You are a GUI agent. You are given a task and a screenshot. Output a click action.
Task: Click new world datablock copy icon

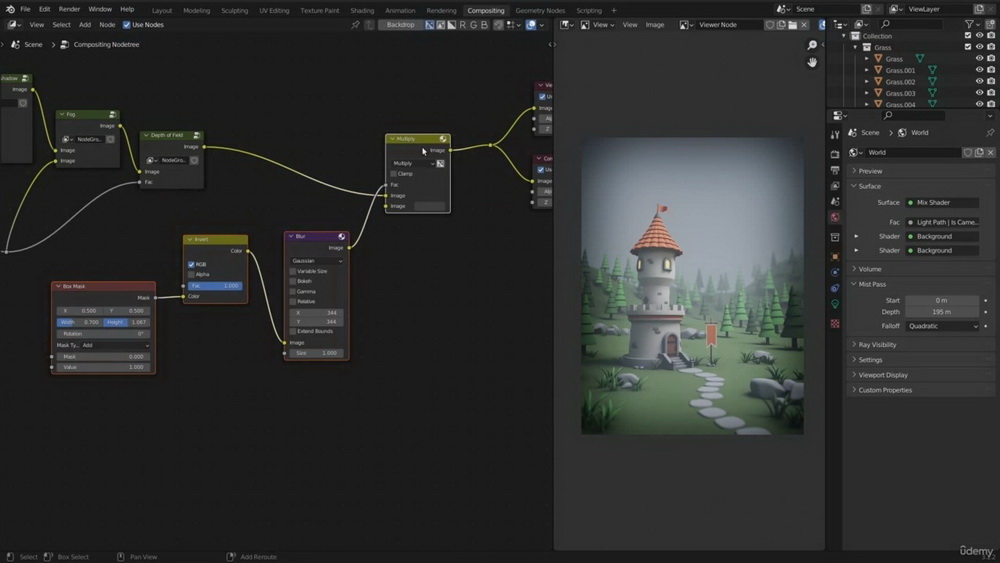(x=979, y=152)
